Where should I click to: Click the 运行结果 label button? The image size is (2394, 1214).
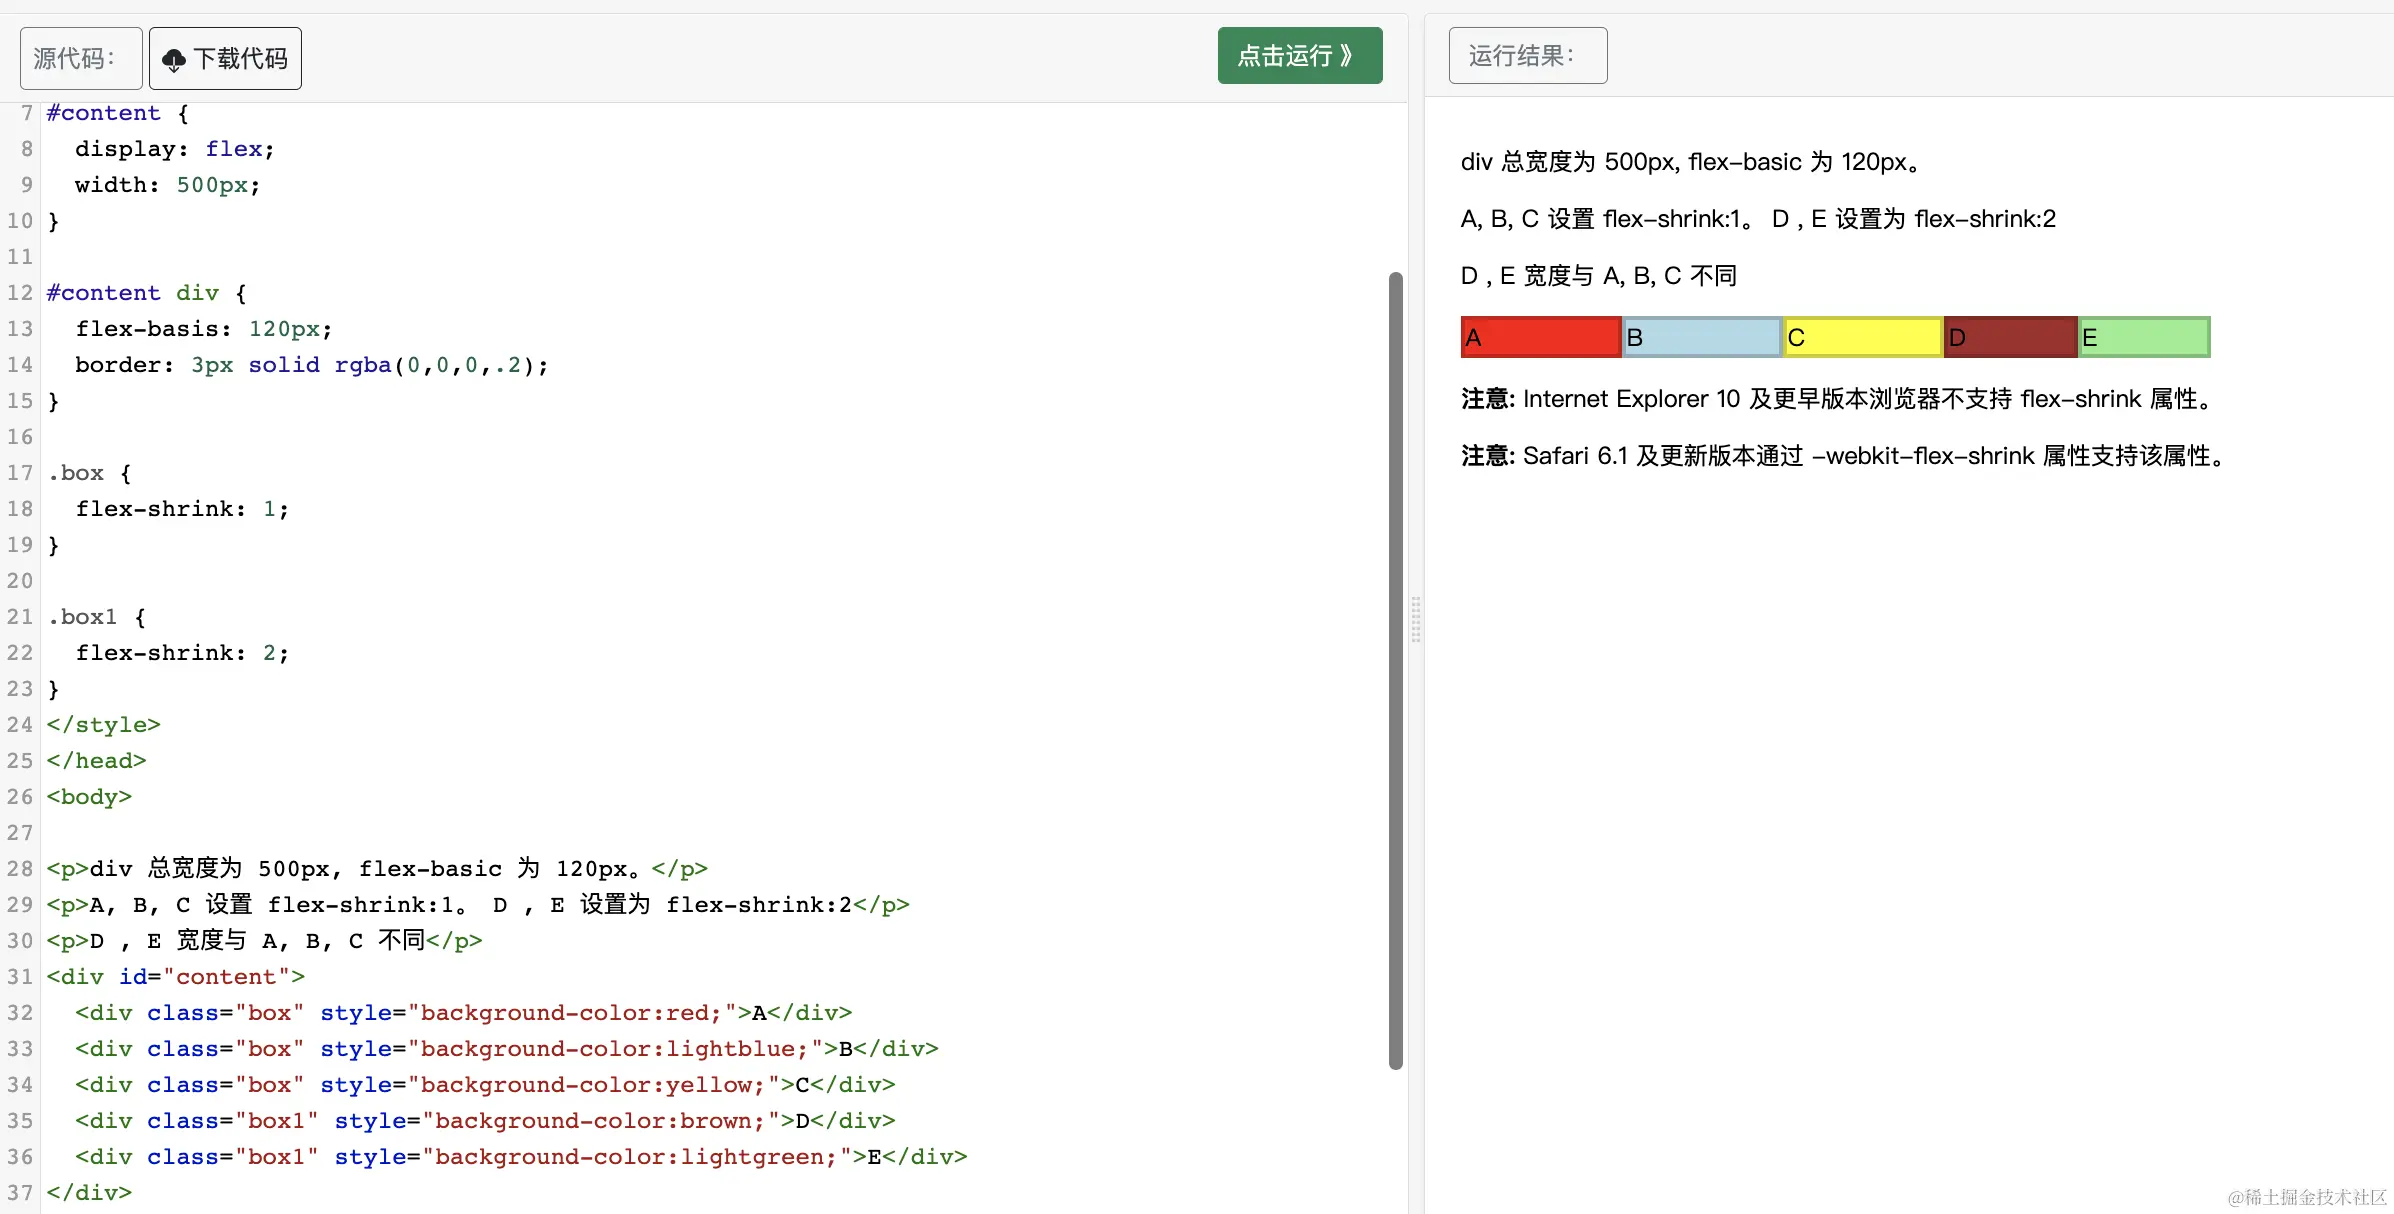1527,56
